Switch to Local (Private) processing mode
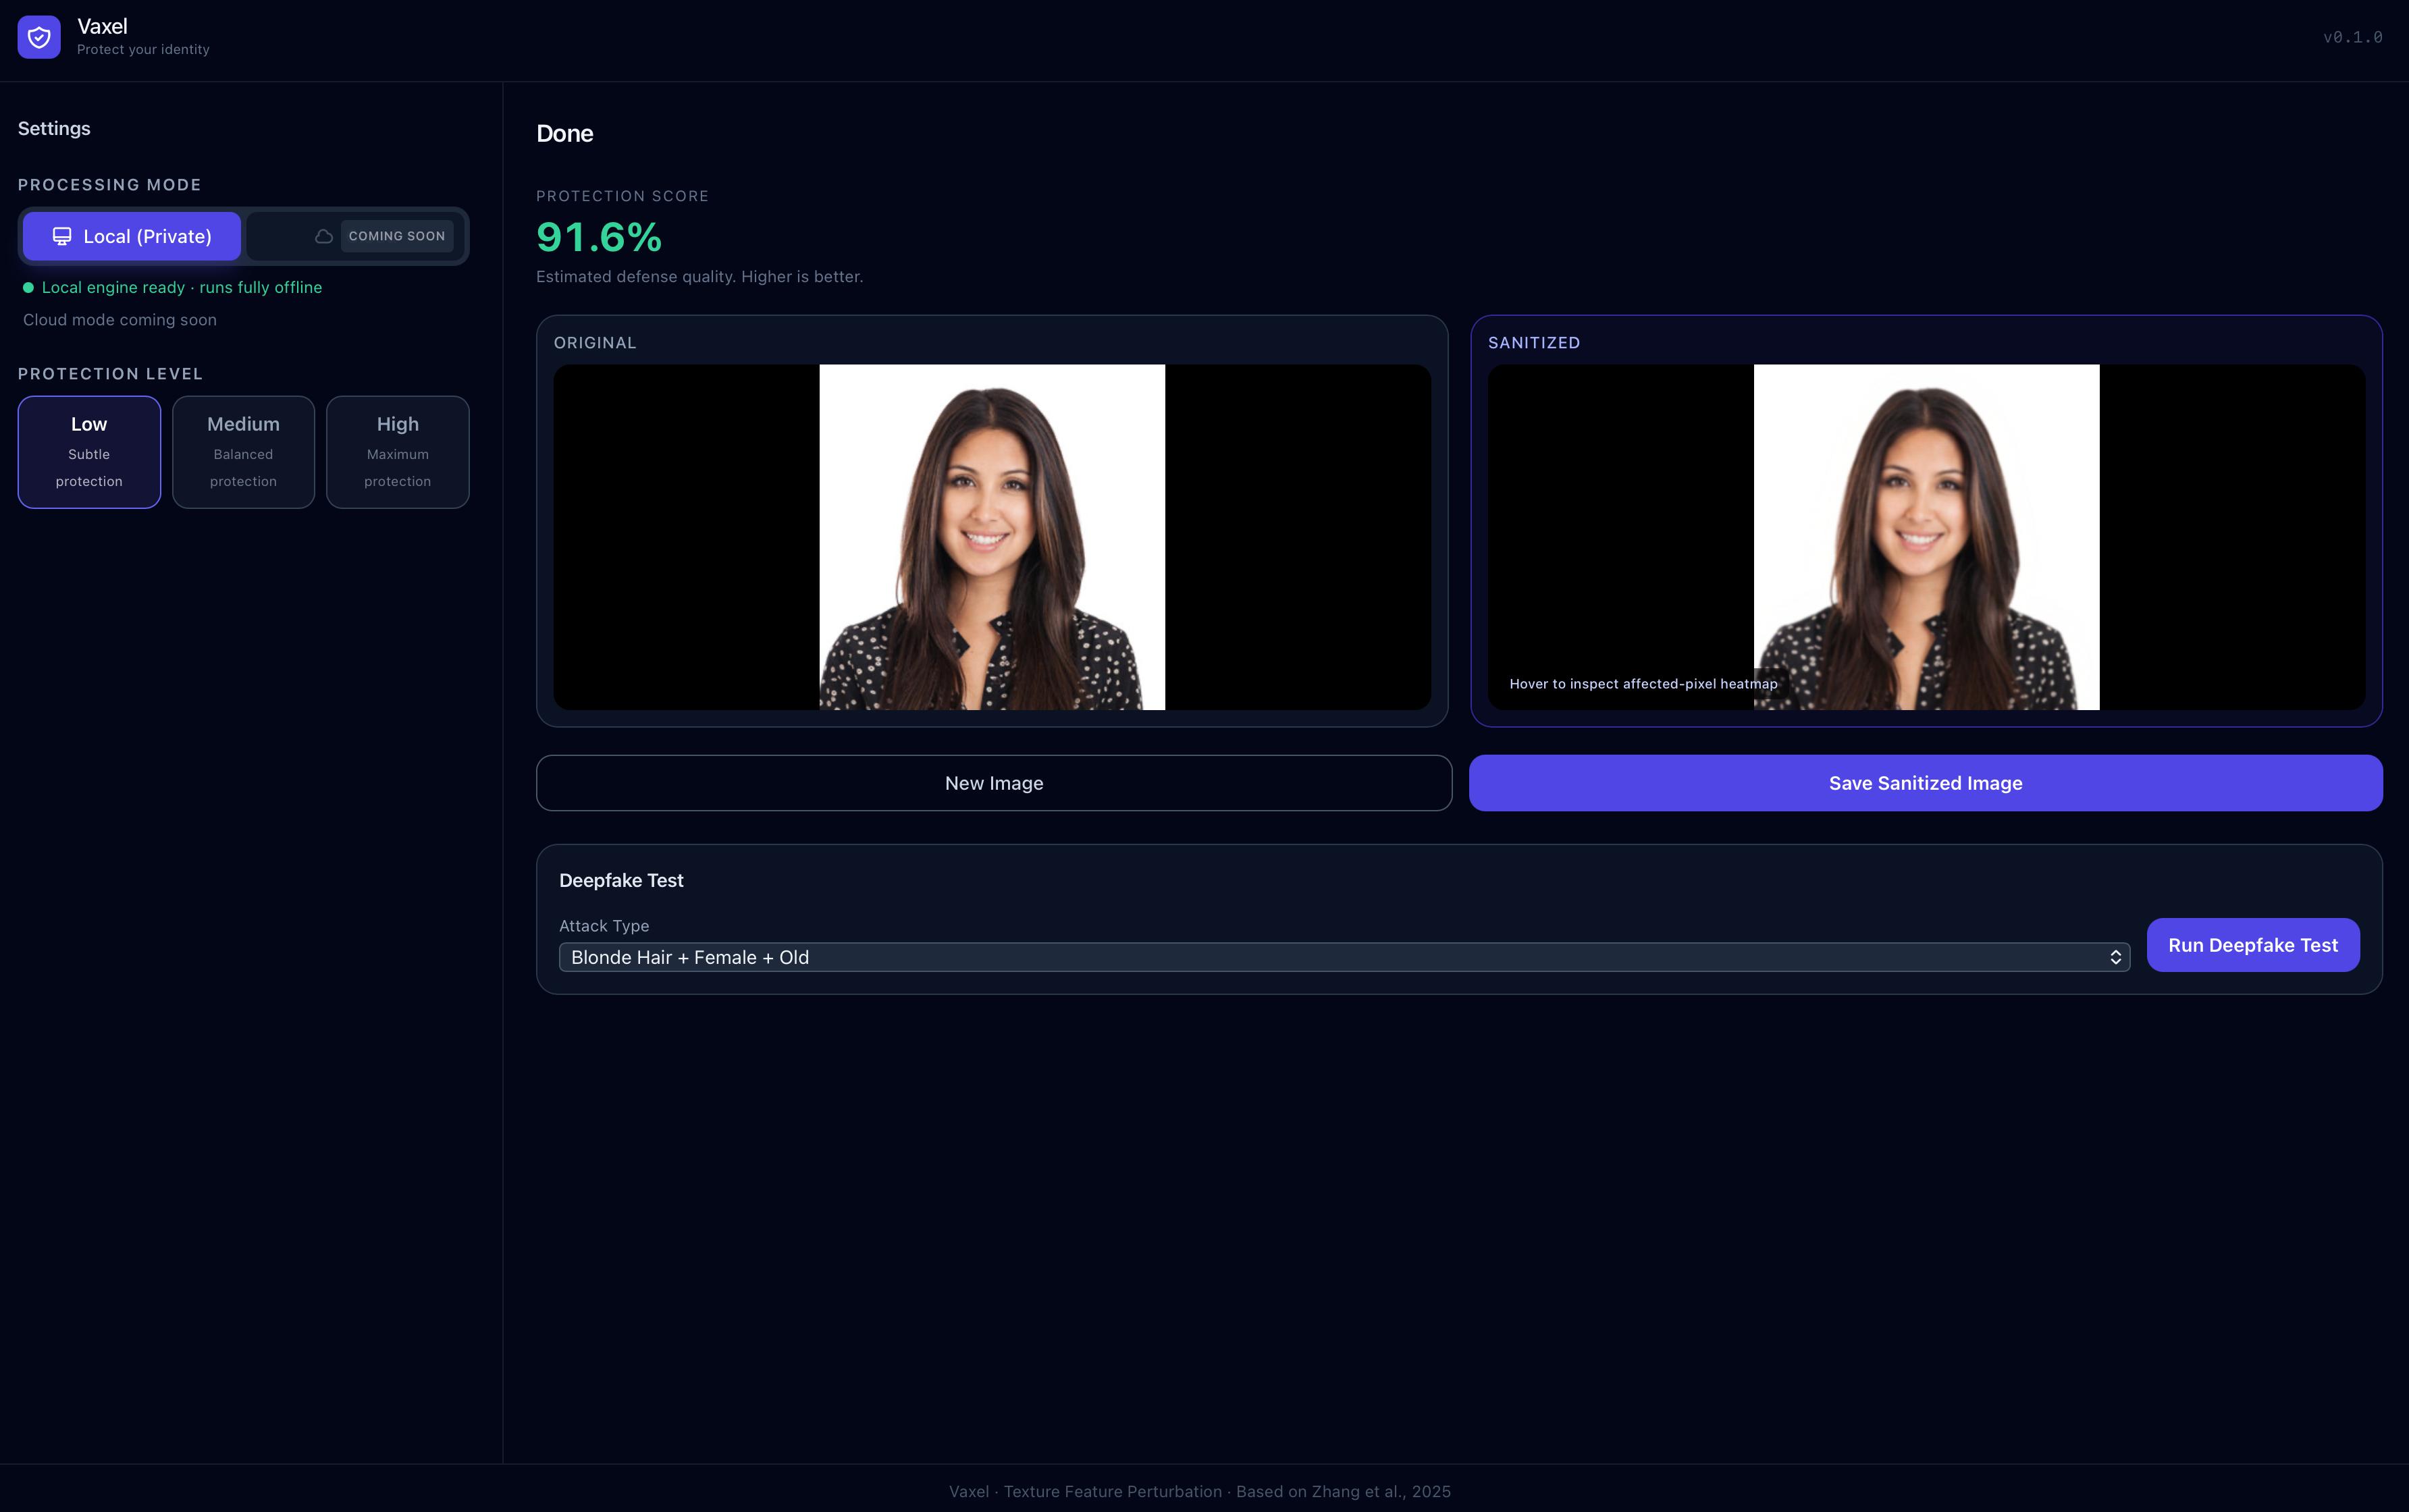 tap(132, 236)
